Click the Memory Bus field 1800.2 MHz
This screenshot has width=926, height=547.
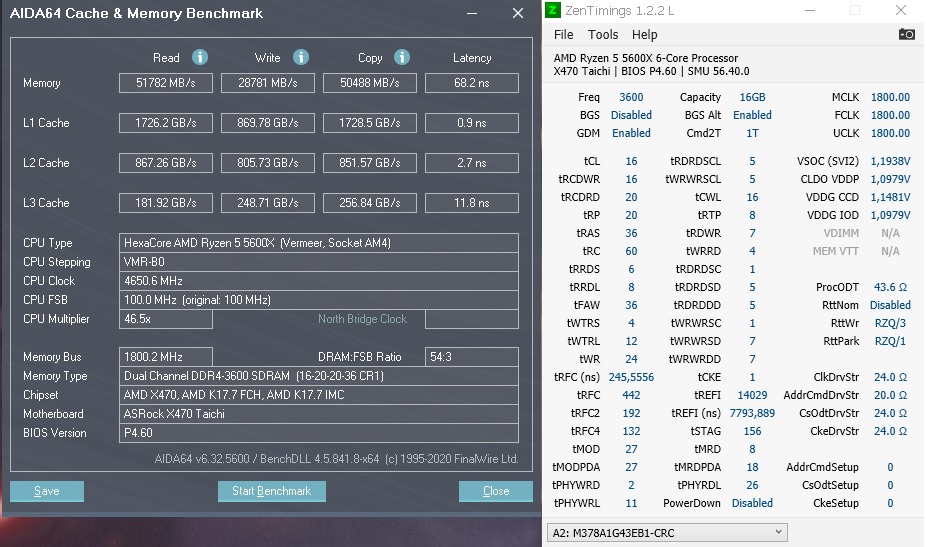point(165,357)
